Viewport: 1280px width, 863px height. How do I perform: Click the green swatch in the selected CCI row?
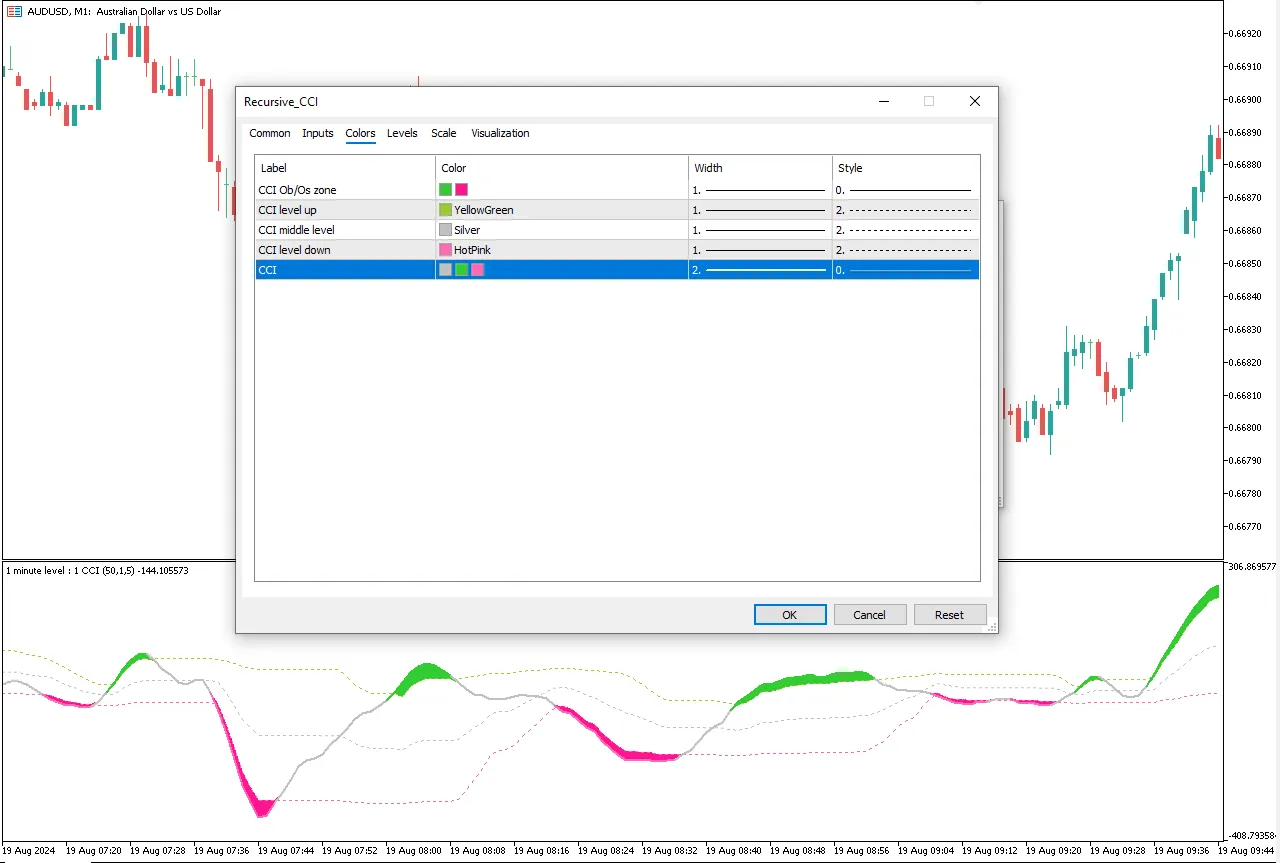coord(461,270)
